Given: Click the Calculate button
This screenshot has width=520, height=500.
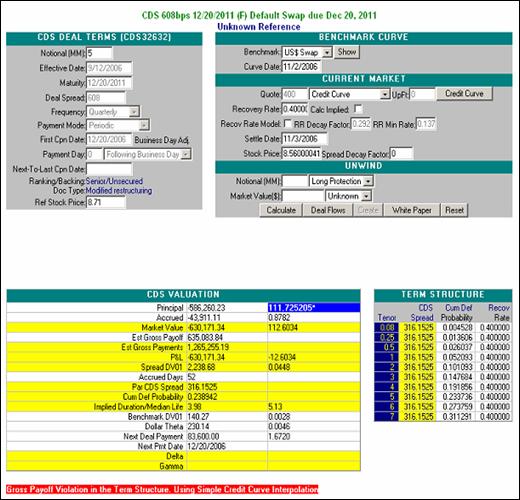Looking at the screenshot, I should pos(281,210).
